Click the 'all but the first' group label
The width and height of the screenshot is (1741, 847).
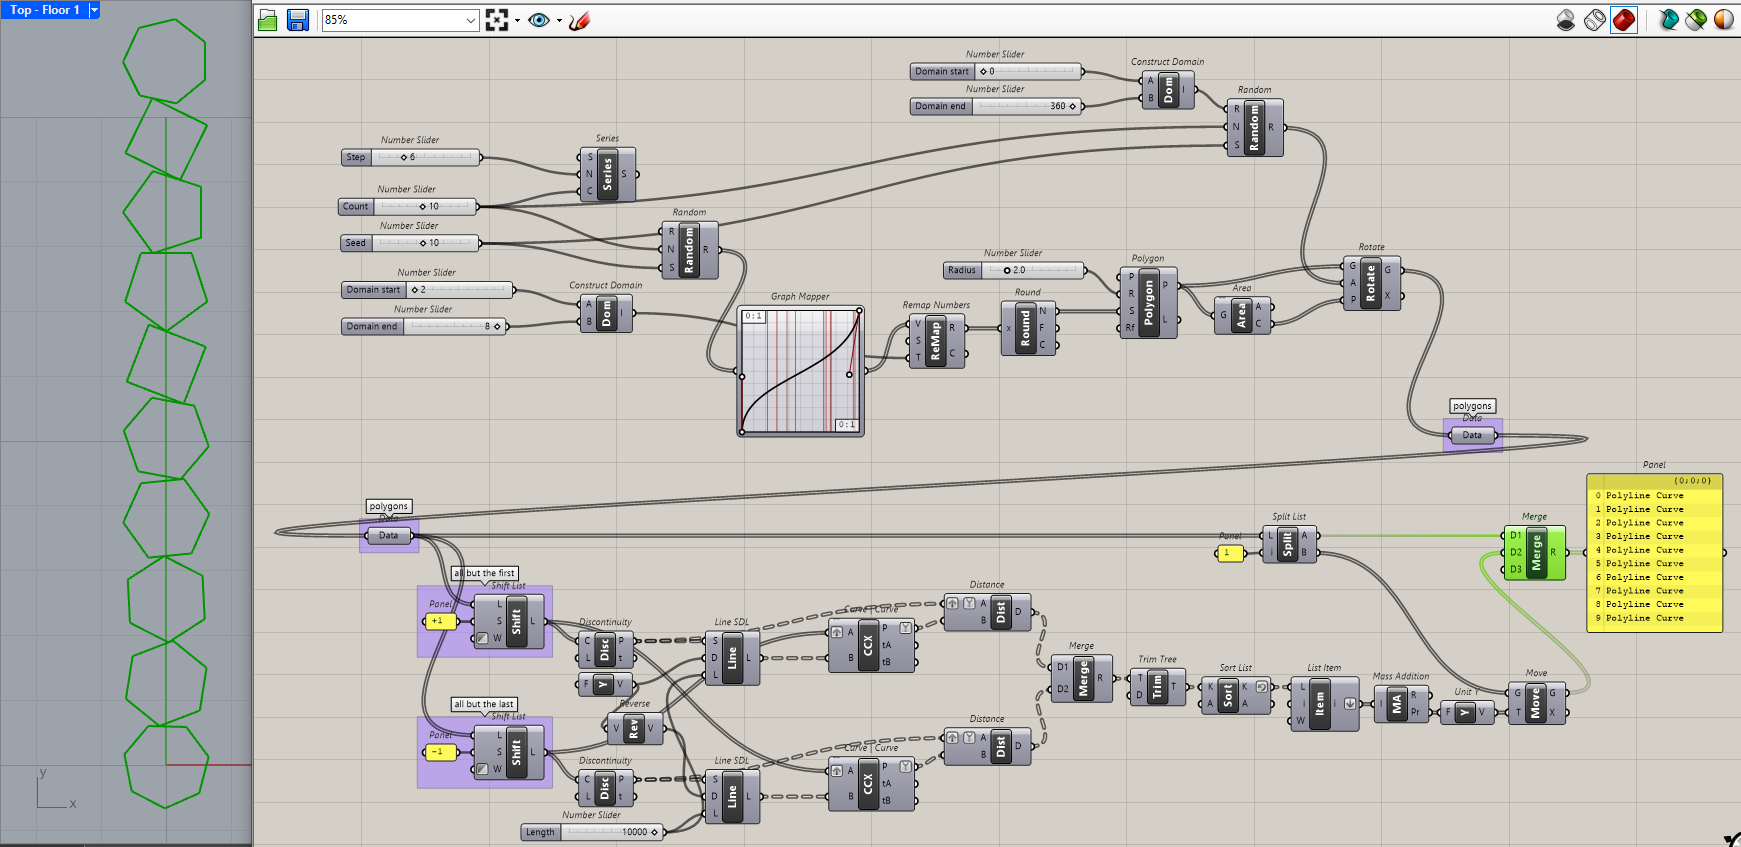pyautogui.click(x=485, y=573)
